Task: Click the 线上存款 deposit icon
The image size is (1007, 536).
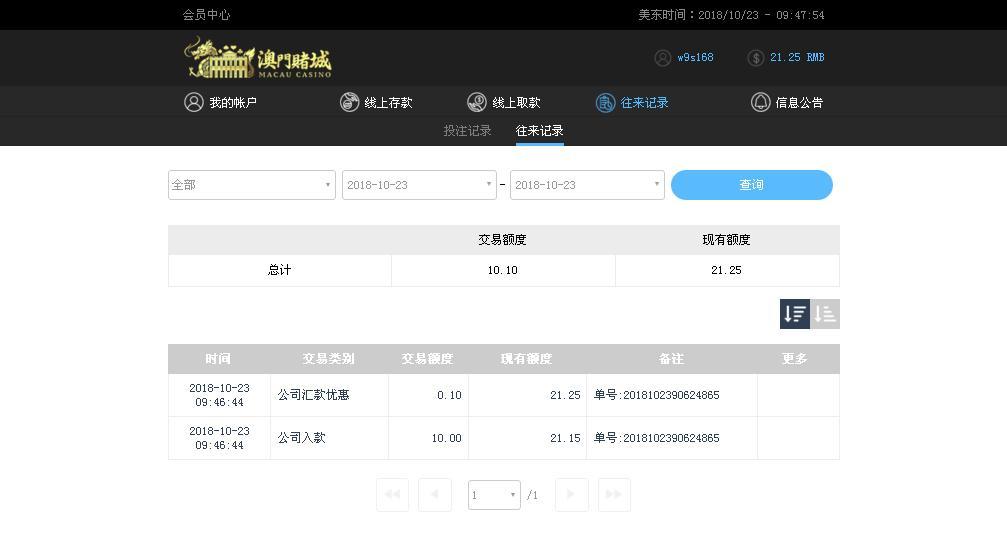Action: pyautogui.click(x=349, y=102)
